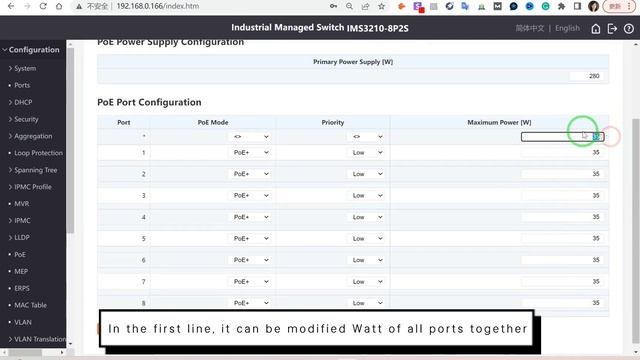Click the switch home icon in header
Image resolution: width=640 pixels, height=360 pixels.
[596, 29]
